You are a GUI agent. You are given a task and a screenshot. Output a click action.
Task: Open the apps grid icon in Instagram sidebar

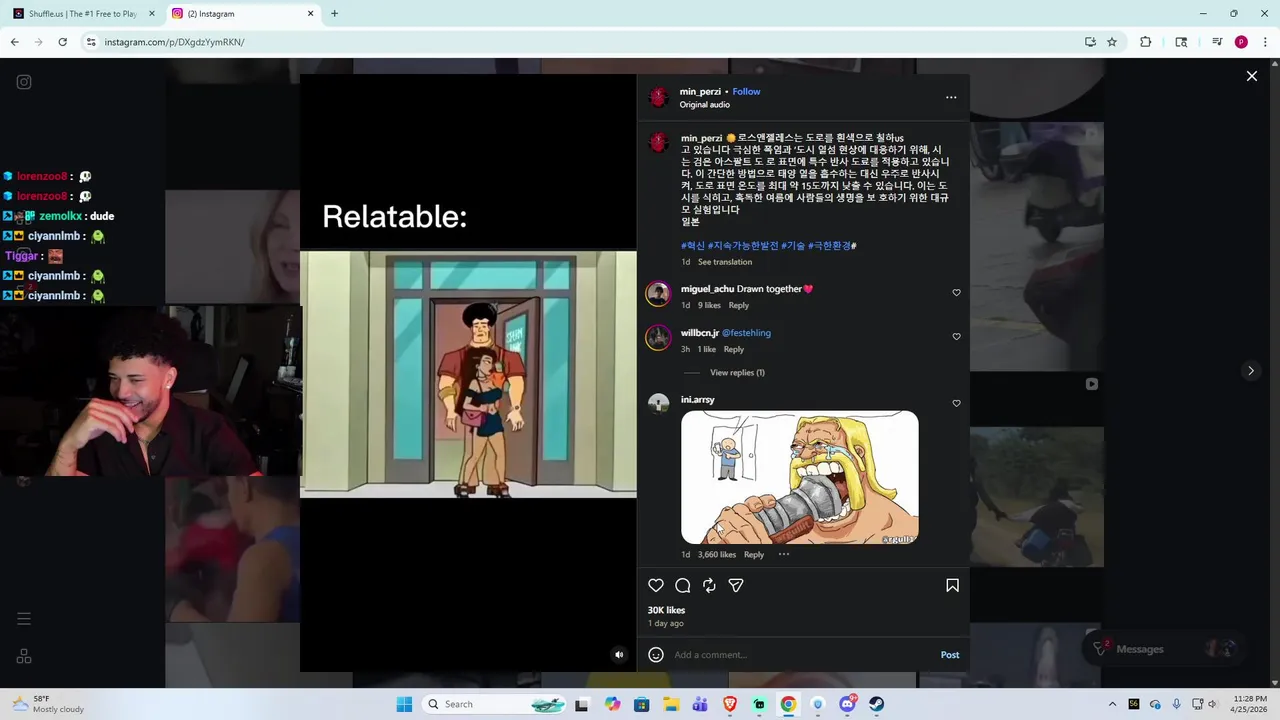pyautogui.click(x=24, y=656)
